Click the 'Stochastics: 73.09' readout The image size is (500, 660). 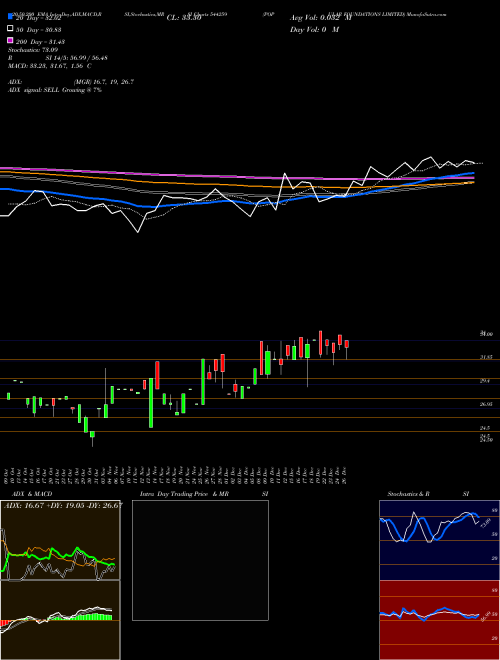[x=33, y=50]
